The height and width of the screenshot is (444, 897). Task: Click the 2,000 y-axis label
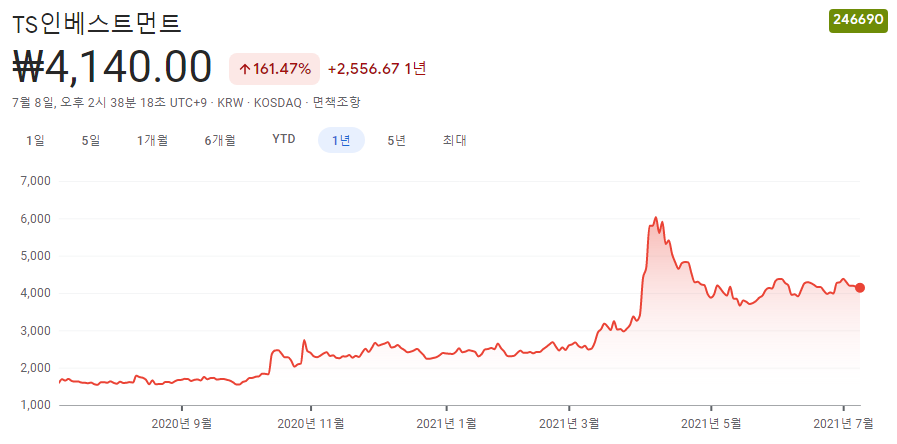point(36,368)
